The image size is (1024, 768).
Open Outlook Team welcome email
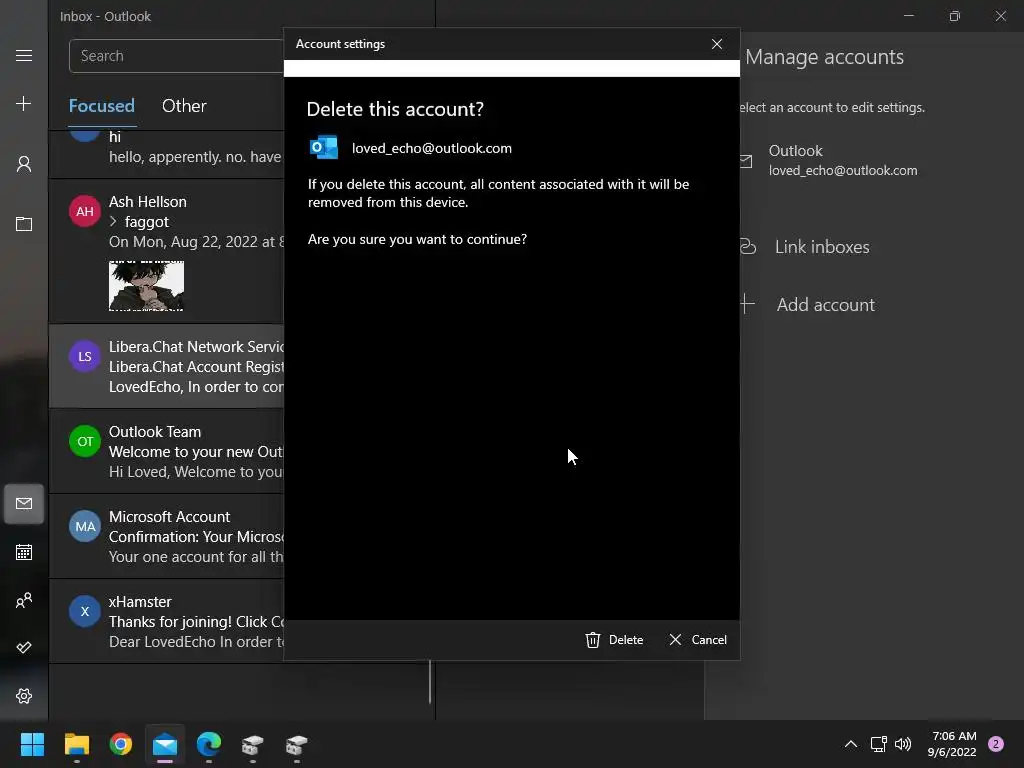[167, 451]
